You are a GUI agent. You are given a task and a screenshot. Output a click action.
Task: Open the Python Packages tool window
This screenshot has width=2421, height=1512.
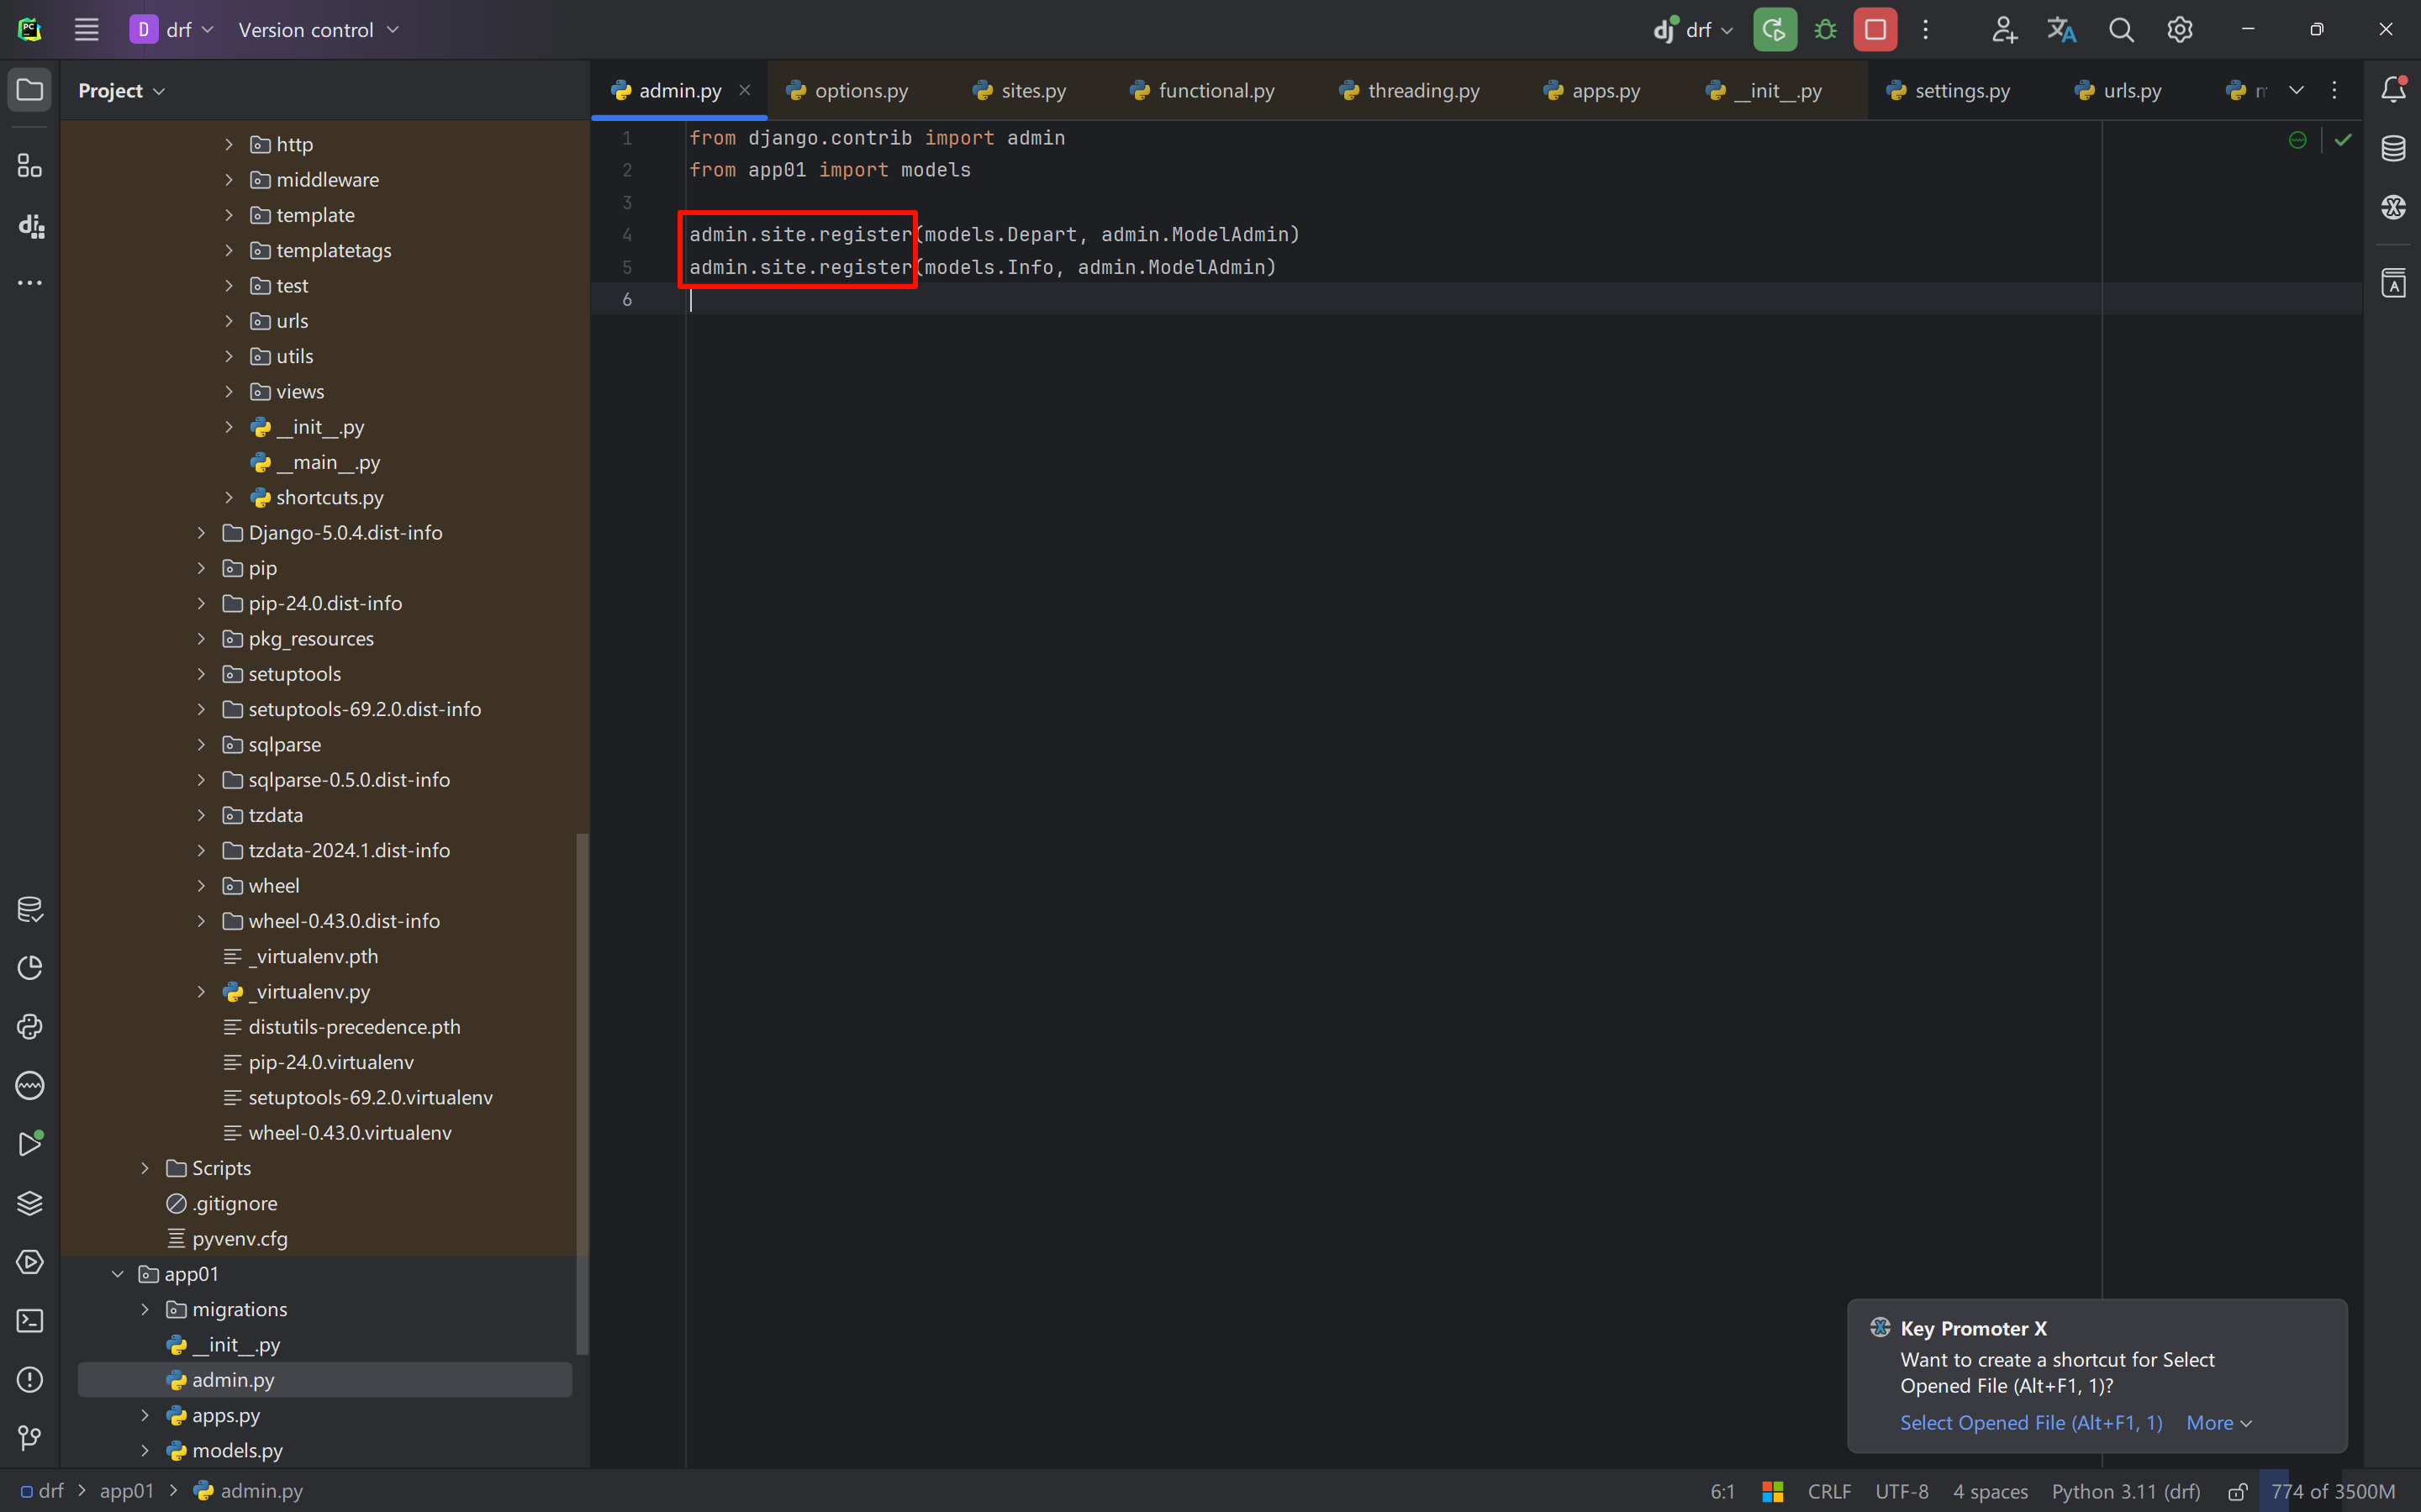point(30,1203)
